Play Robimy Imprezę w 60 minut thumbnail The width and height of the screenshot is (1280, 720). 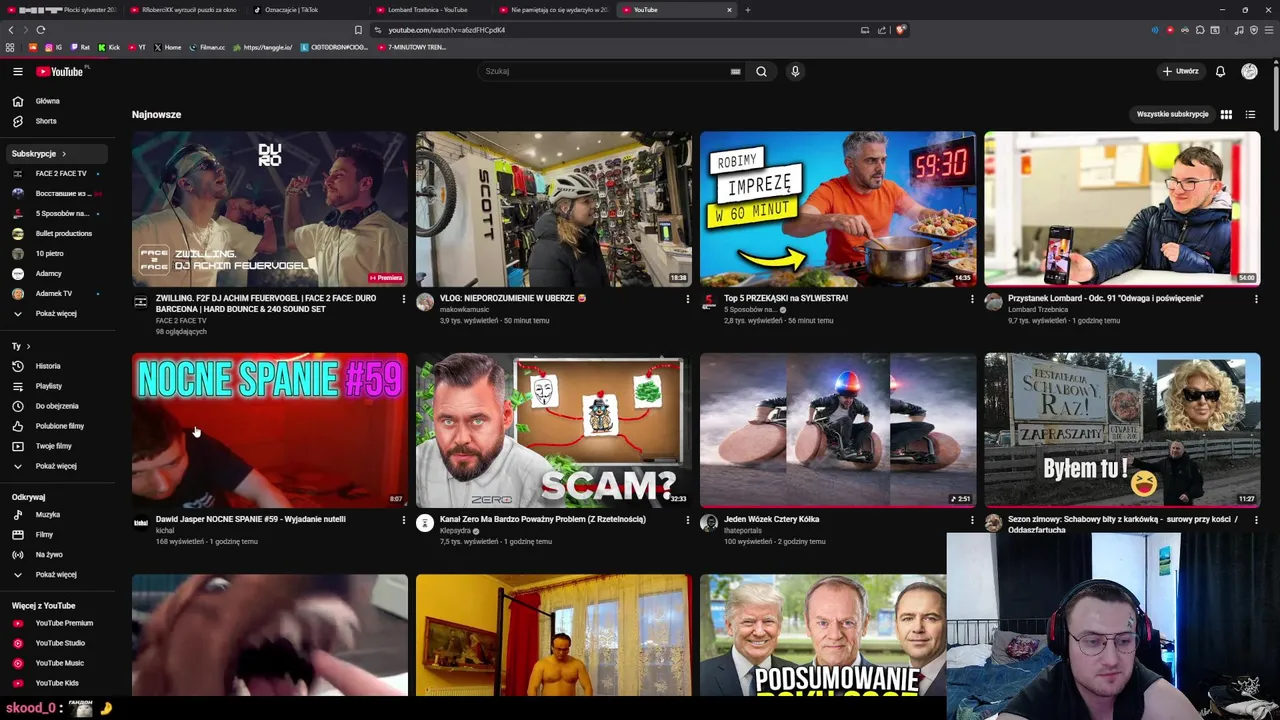[838, 209]
